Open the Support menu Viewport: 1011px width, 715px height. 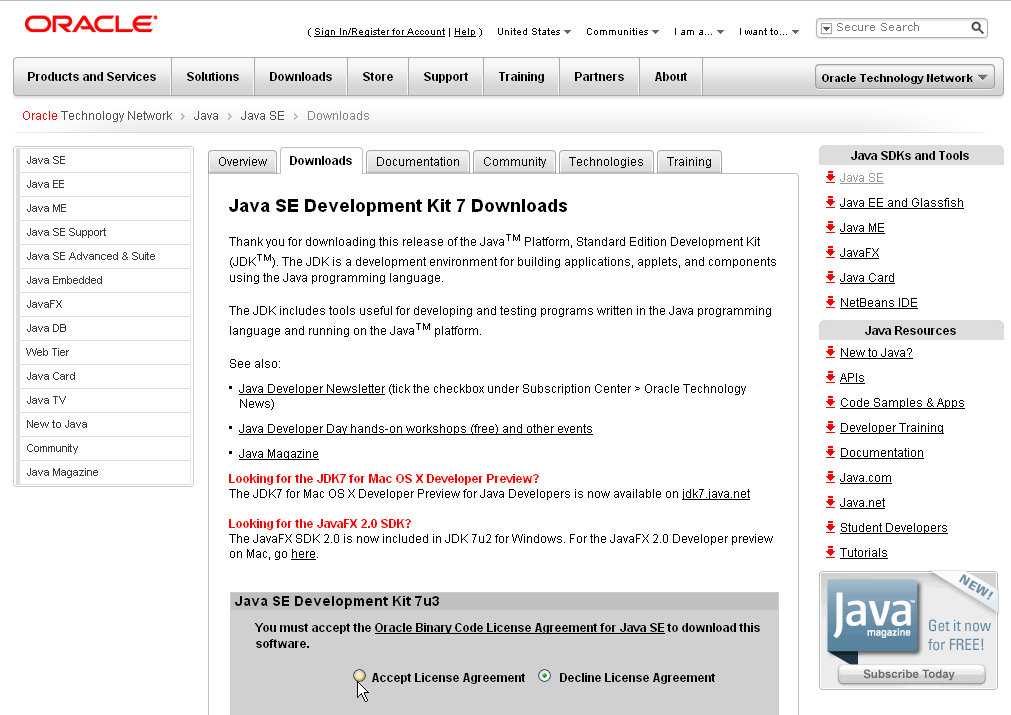click(x=446, y=77)
